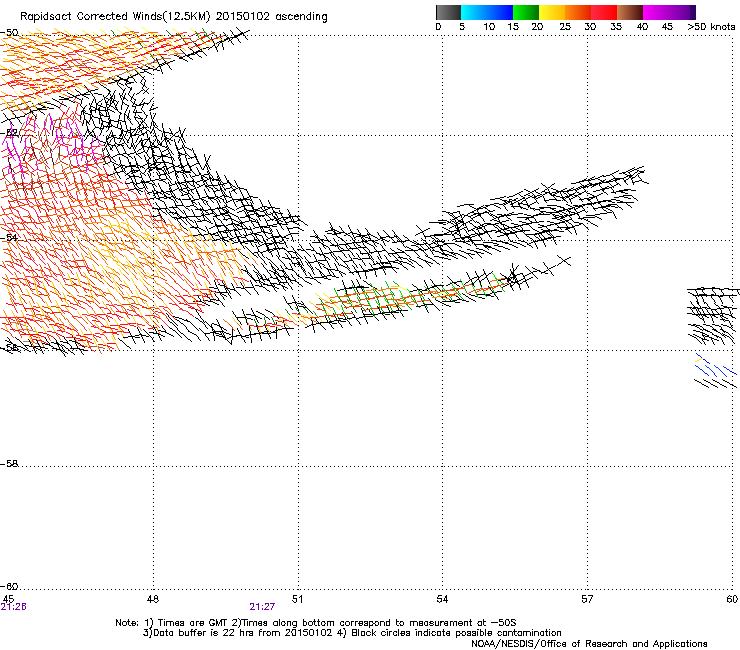Click the note 'Data buffer is 22 hrs'
Image resolution: width=740 pixels, height=650 pixels.
click(204, 633)
